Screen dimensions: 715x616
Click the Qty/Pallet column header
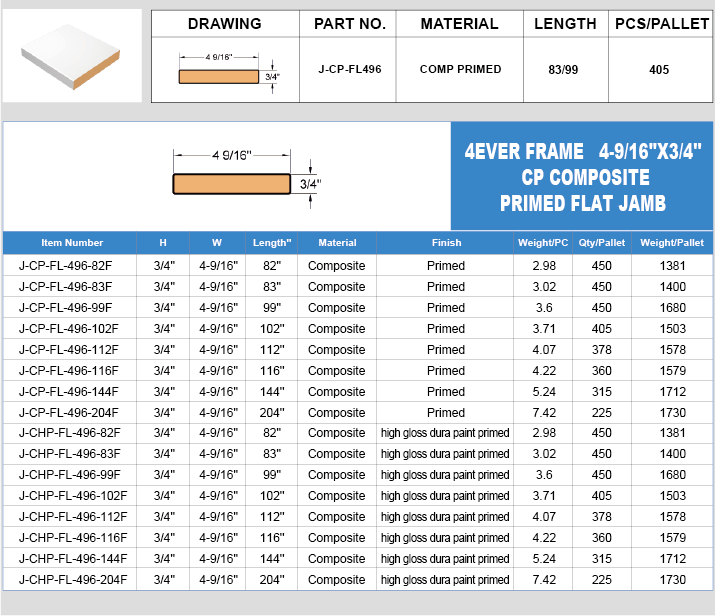(x=602, y=243)
